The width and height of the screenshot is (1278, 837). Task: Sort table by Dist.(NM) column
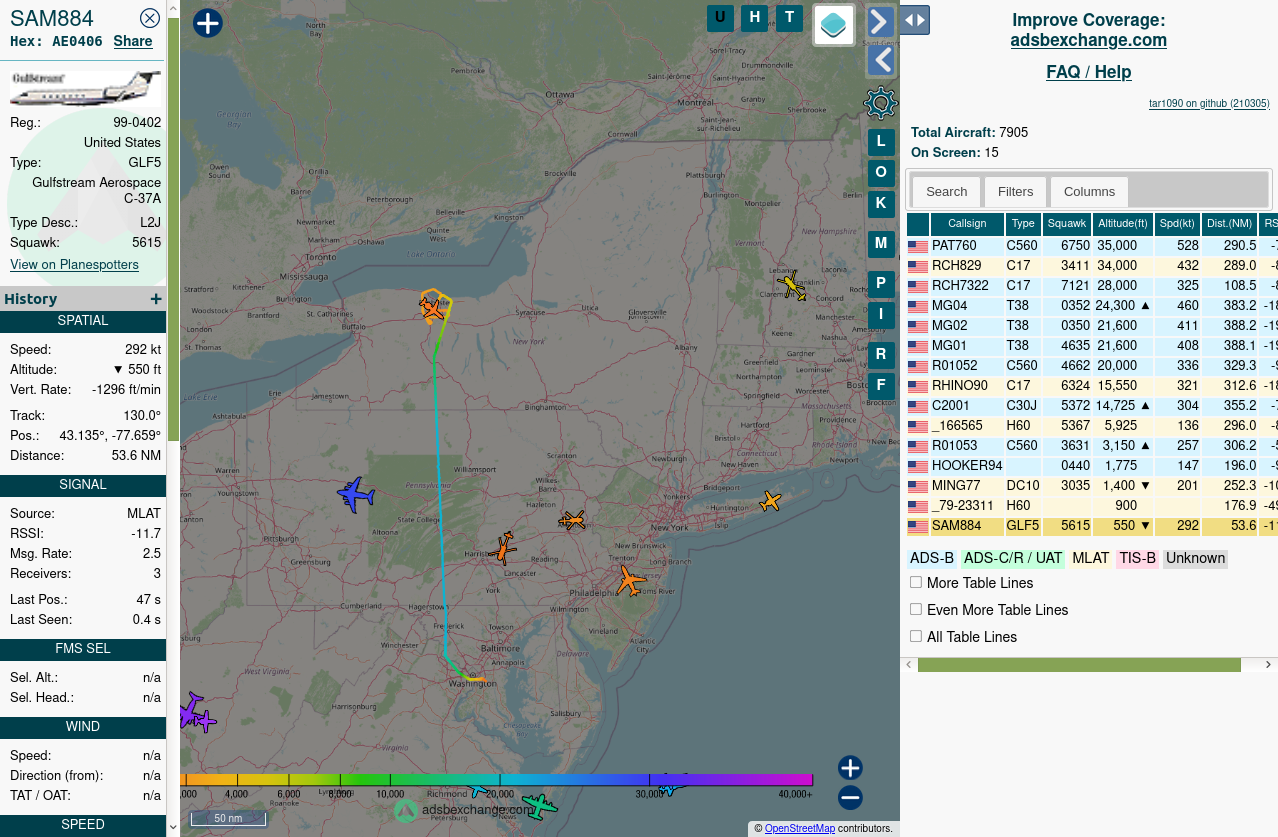click(1229, 224)
